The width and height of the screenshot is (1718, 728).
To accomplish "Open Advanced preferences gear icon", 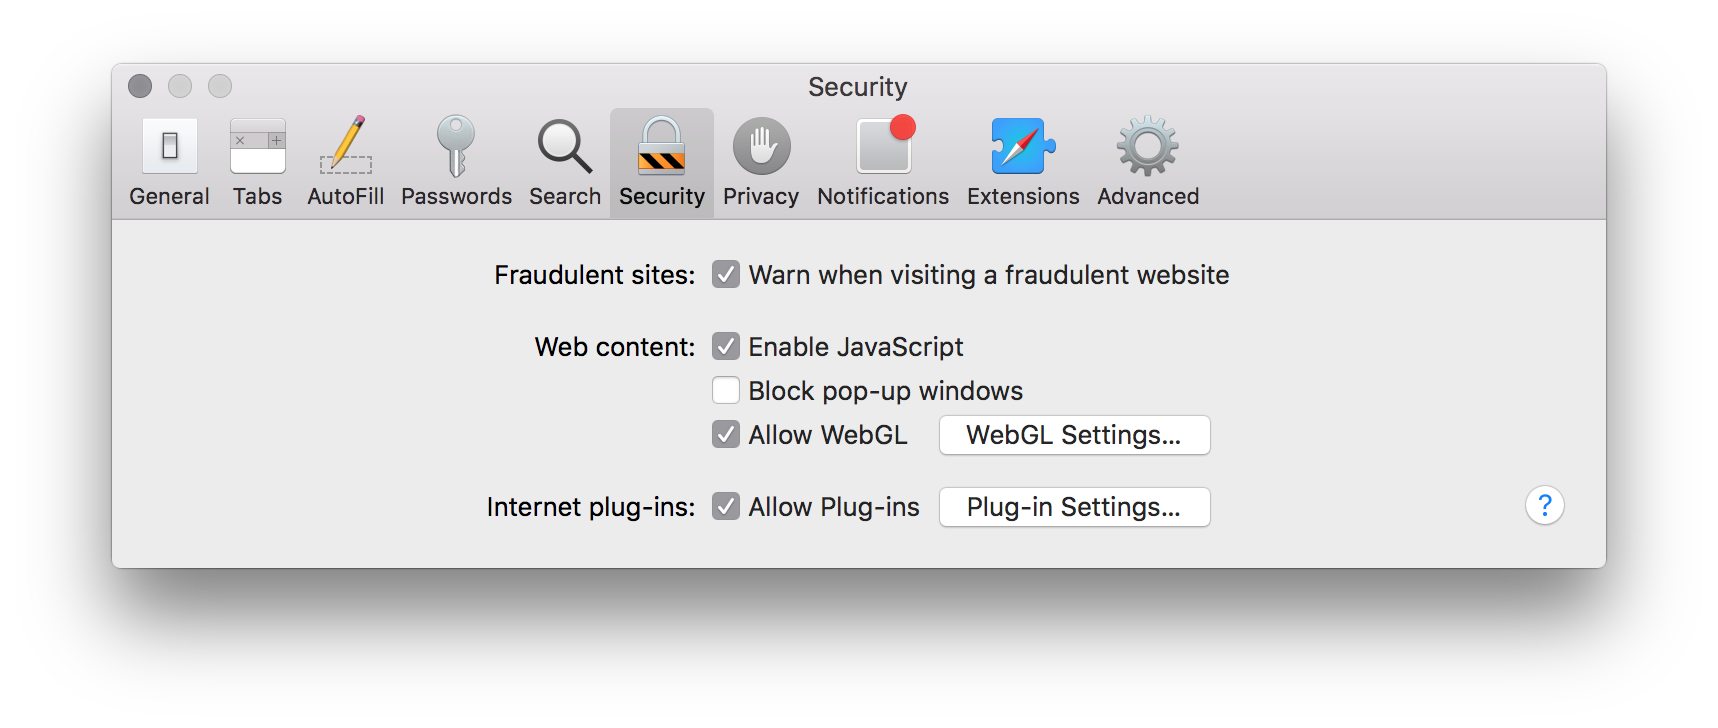I will (x=1148, y=147).
